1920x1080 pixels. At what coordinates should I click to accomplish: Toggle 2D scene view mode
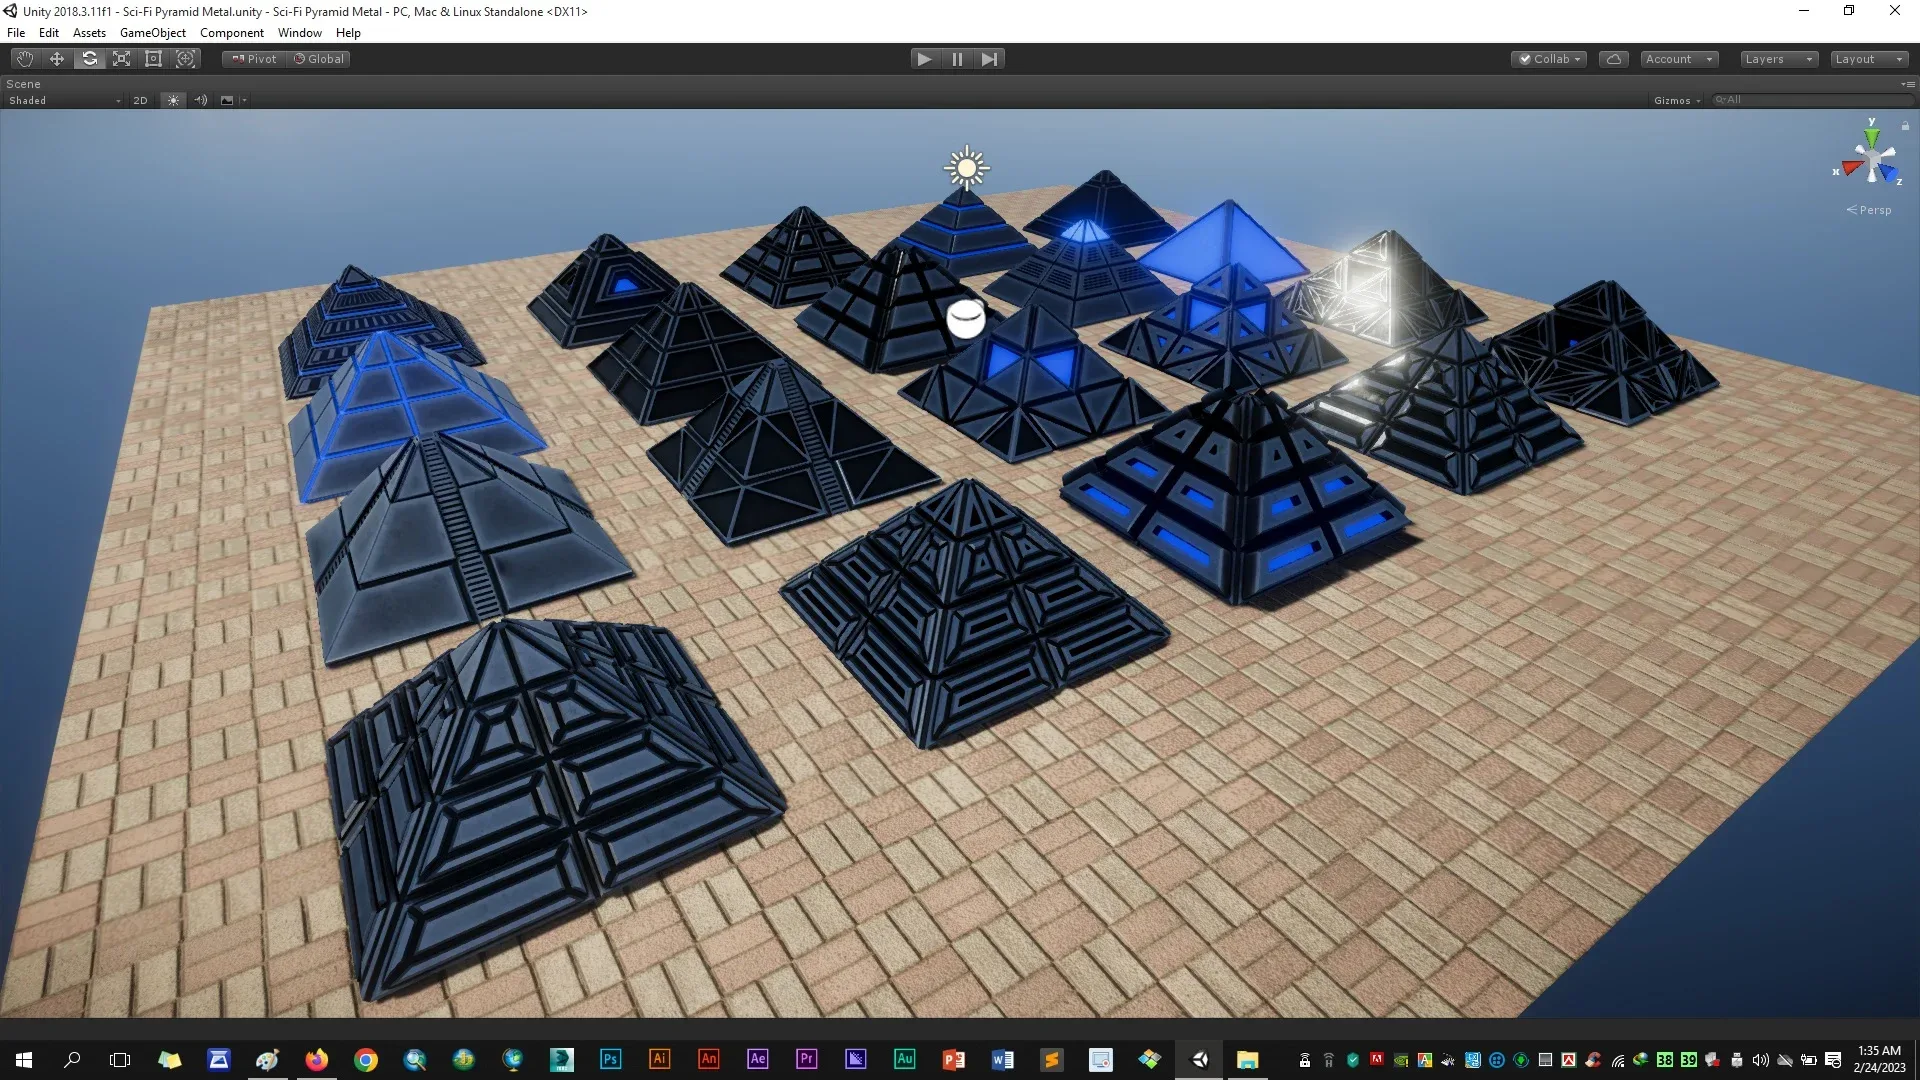[x=140, y=100]
